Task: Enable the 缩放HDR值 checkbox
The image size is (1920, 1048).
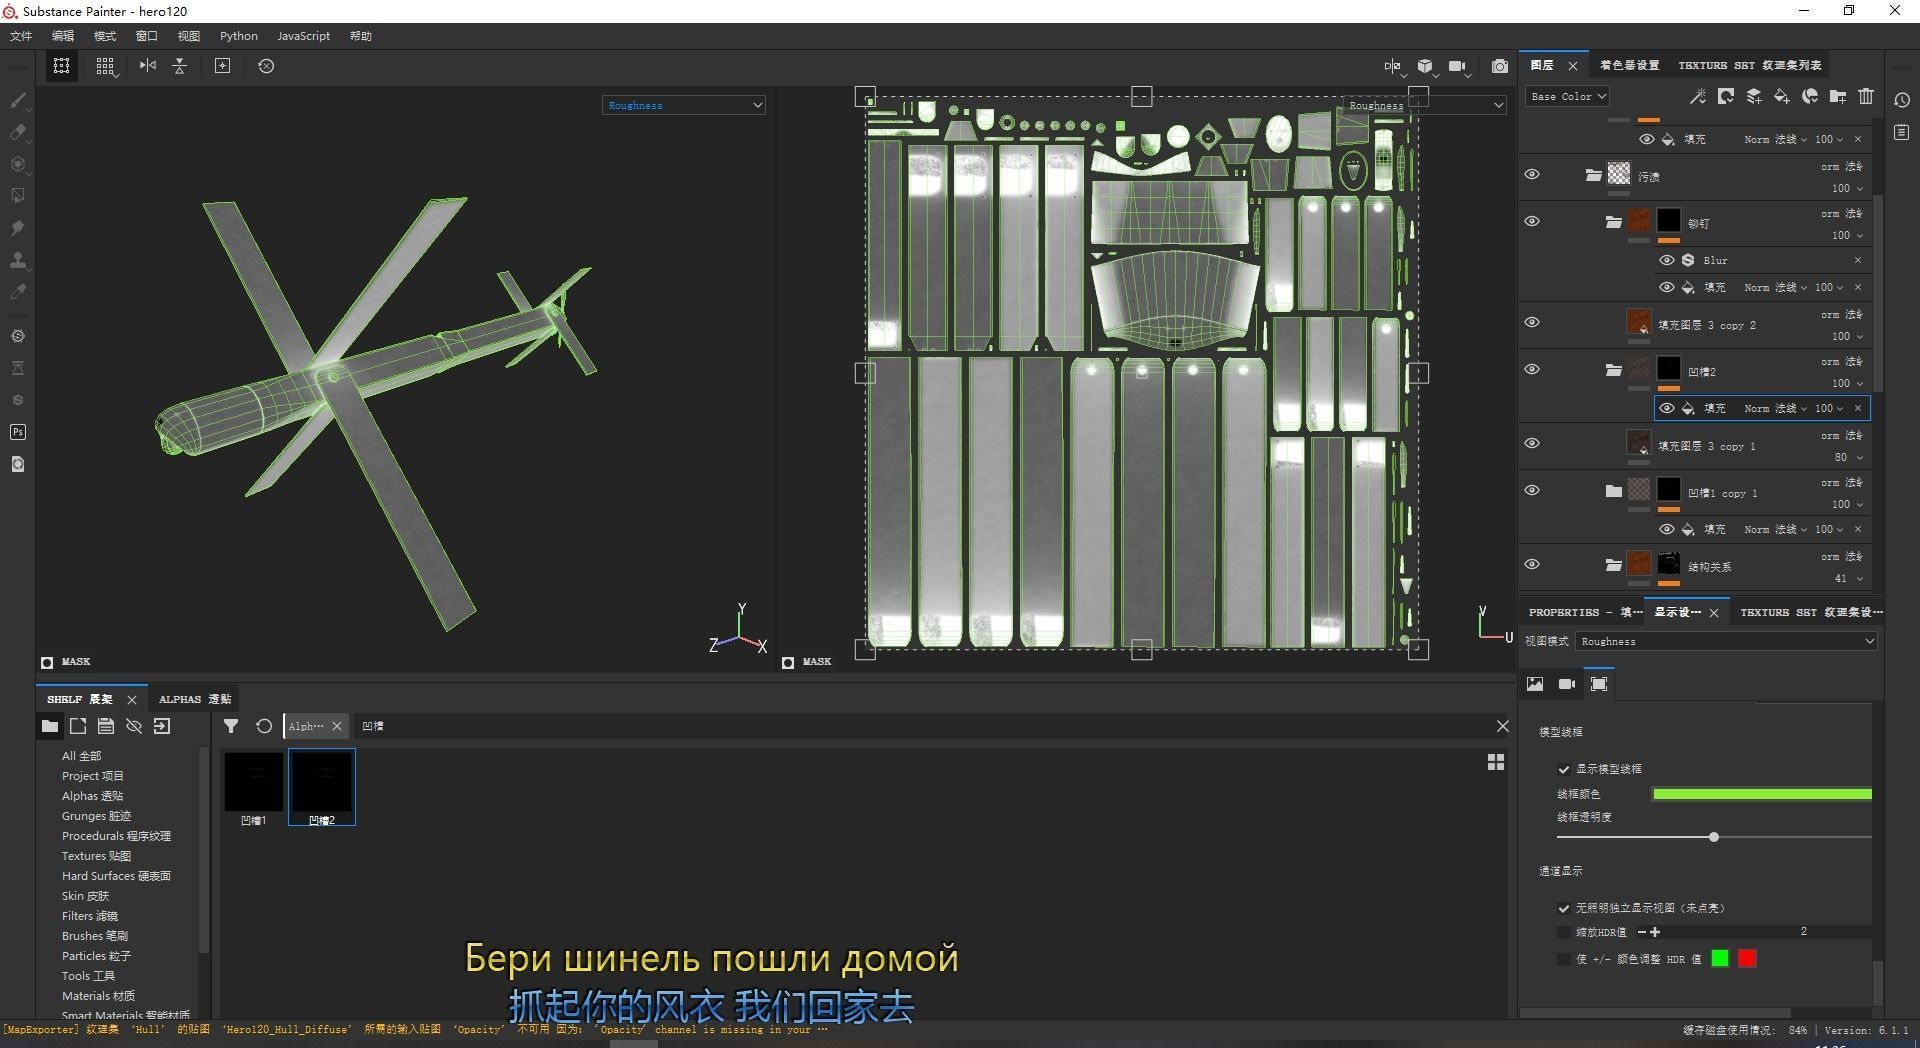Action: [x=1564, y=932]
